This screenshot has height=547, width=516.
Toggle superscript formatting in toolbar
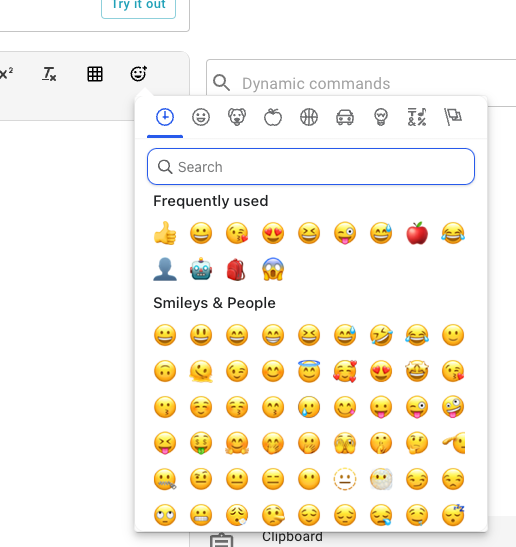point(6,74)
